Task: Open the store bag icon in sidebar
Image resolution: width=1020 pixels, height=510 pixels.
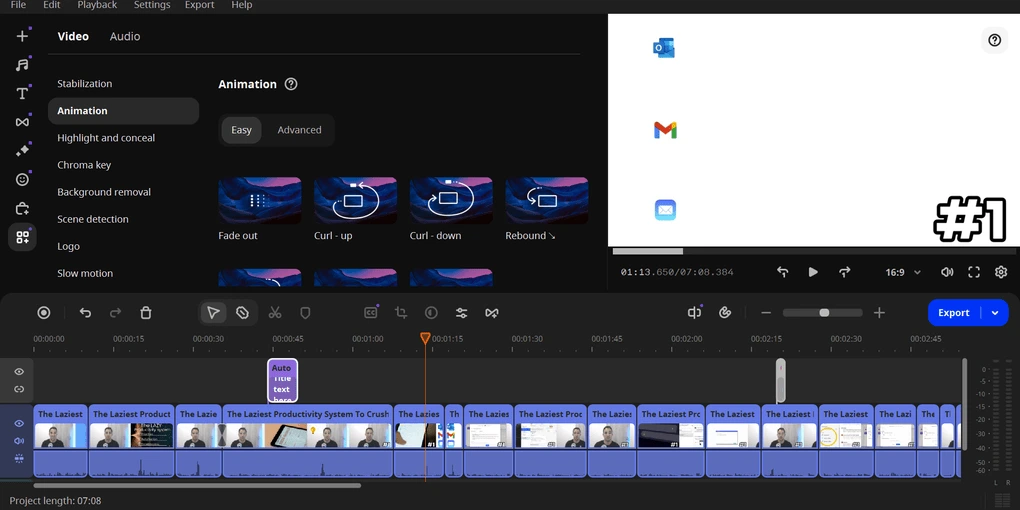Action: tap(22, 209)
